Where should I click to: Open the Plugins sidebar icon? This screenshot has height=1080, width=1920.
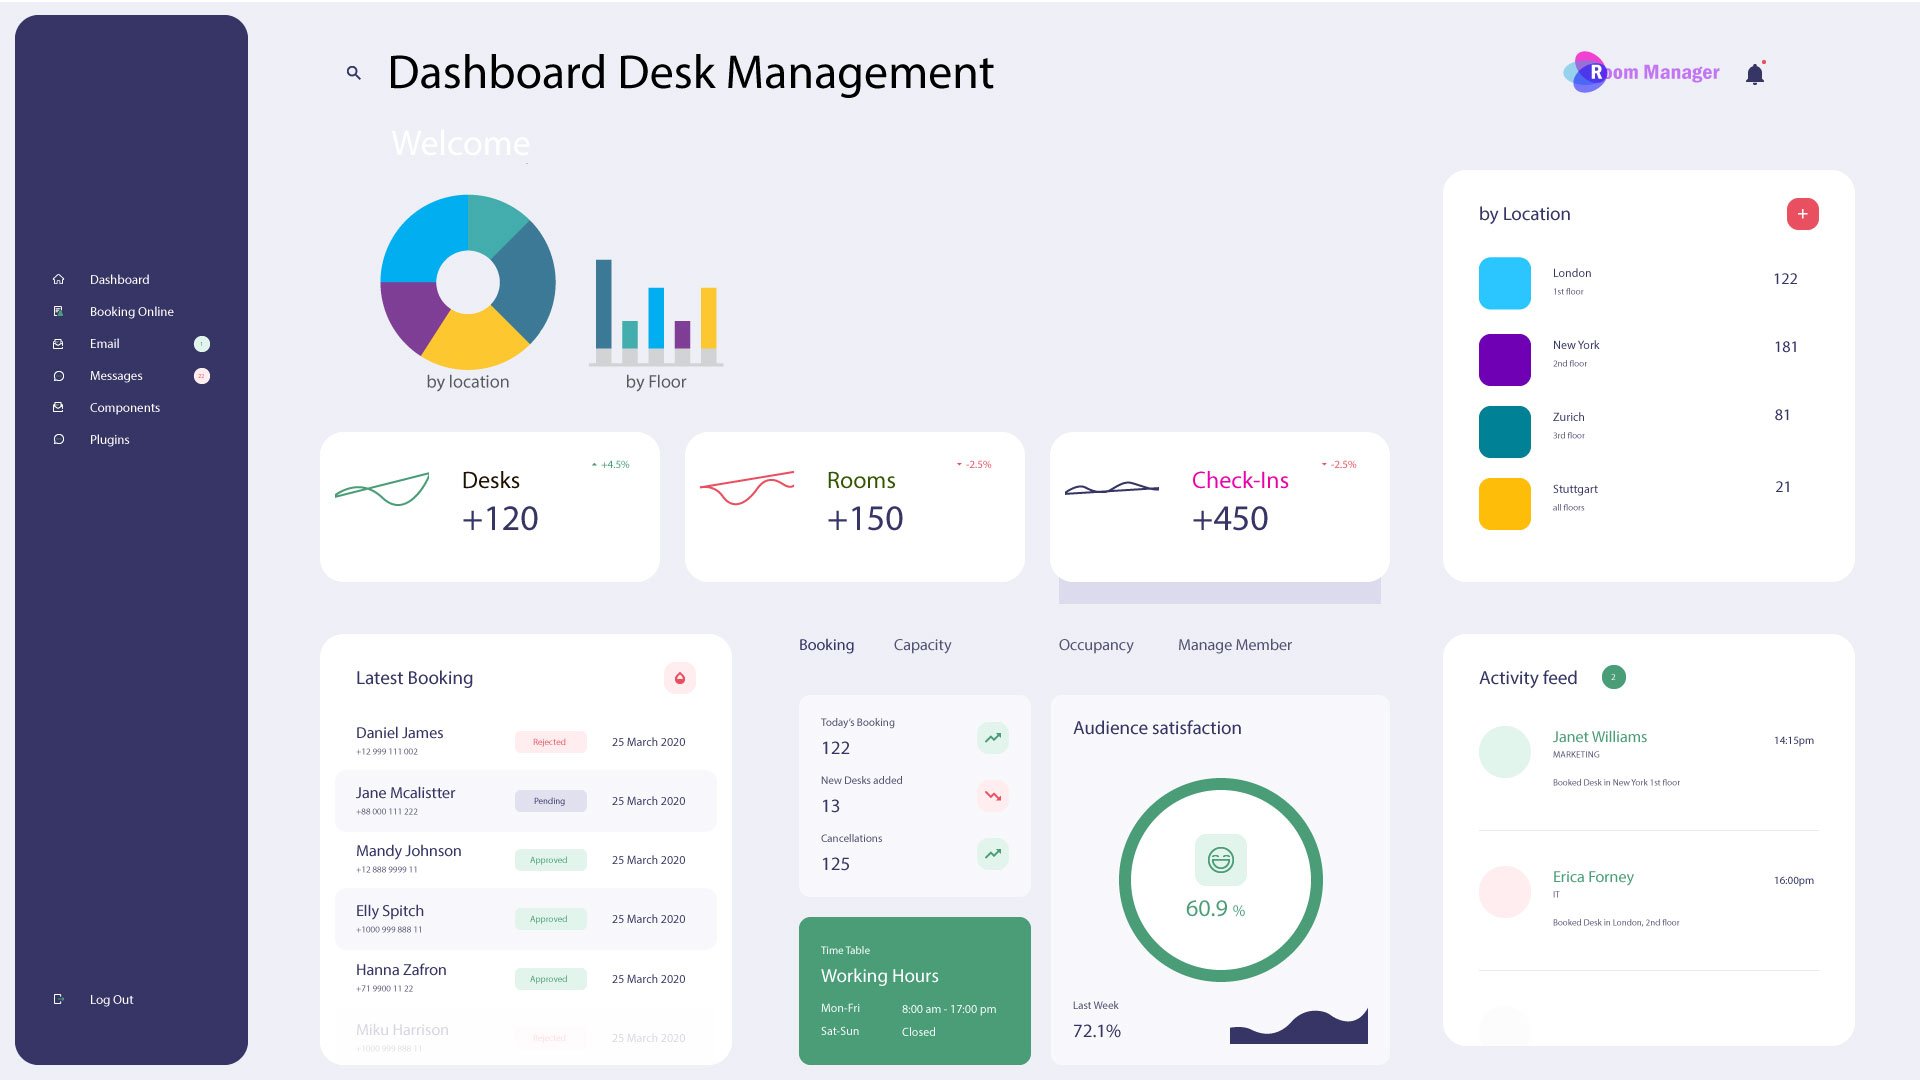coord(59,439)
